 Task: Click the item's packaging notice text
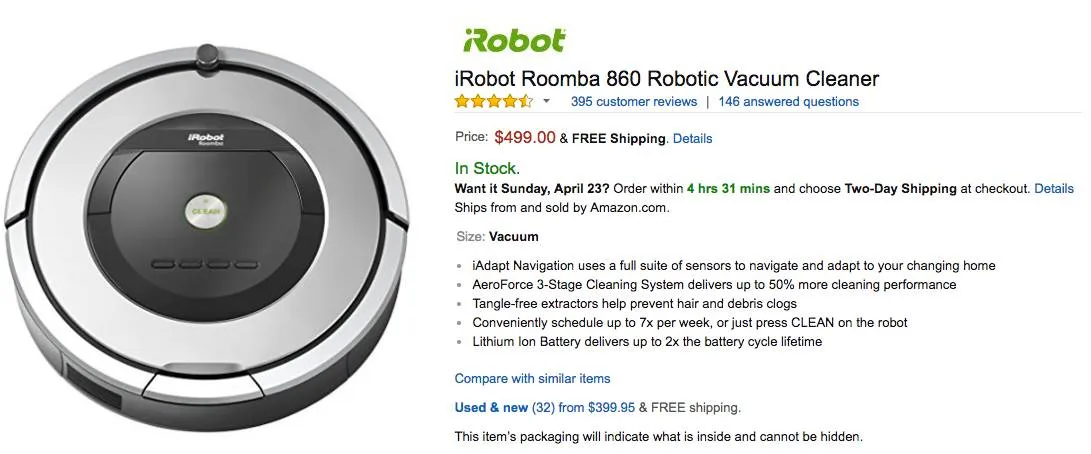(657, 436)
